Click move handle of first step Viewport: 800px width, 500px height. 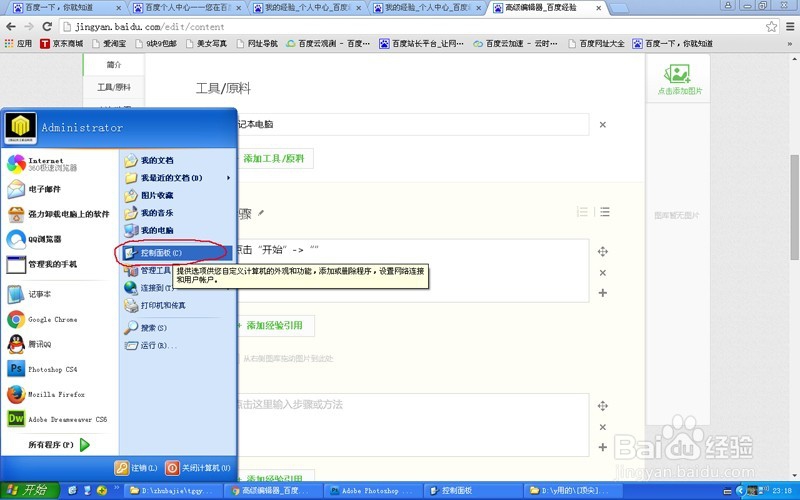tap(603, 252)
